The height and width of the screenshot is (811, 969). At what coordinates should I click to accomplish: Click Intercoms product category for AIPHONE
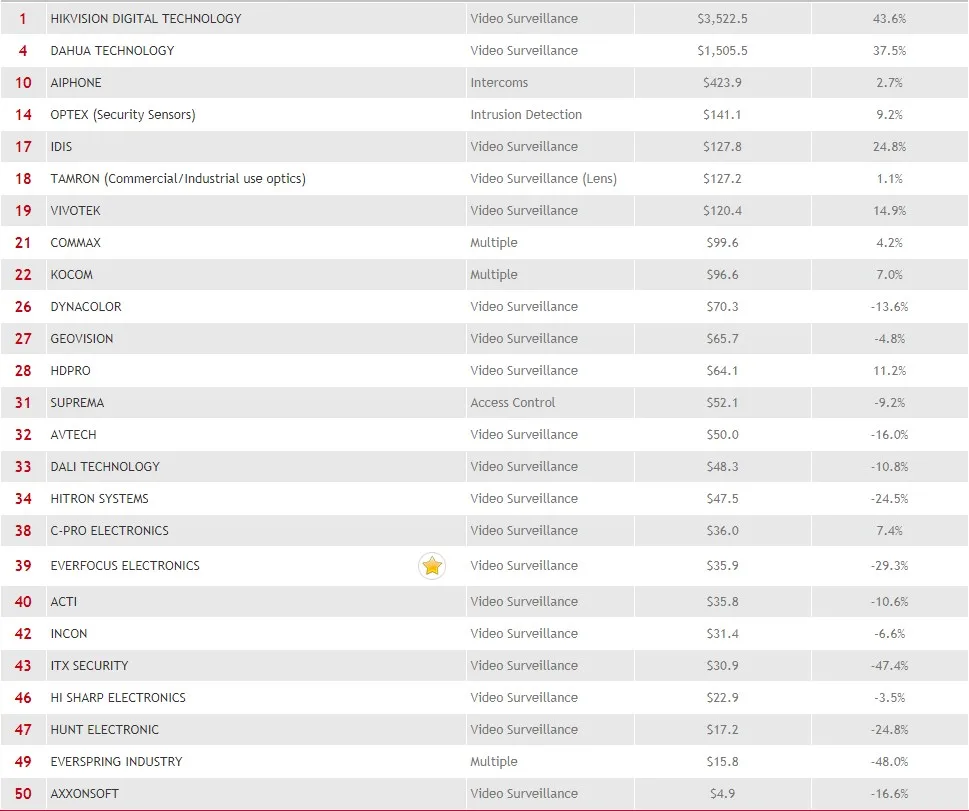coord(499,83)
